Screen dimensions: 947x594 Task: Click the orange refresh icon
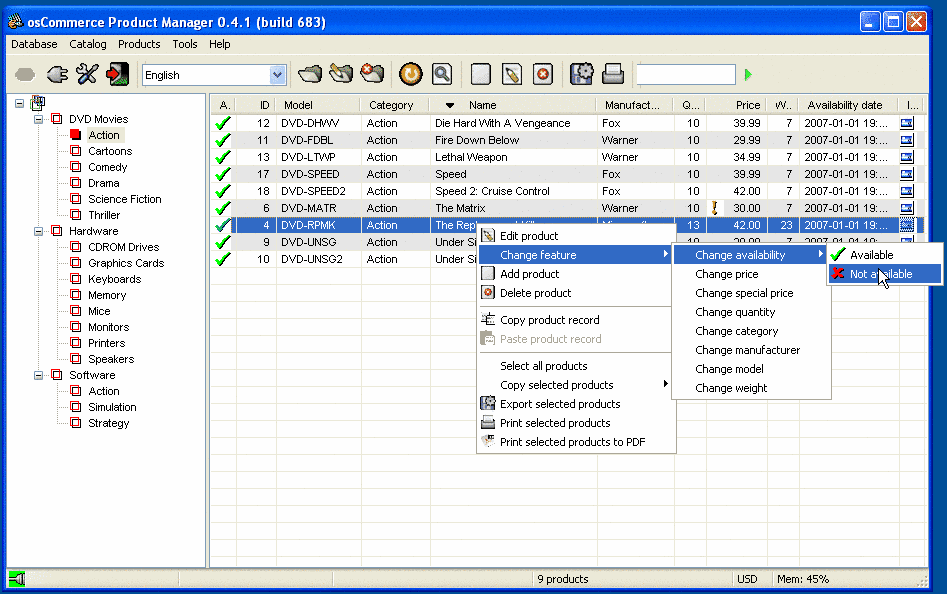click(x=411, y=74)
